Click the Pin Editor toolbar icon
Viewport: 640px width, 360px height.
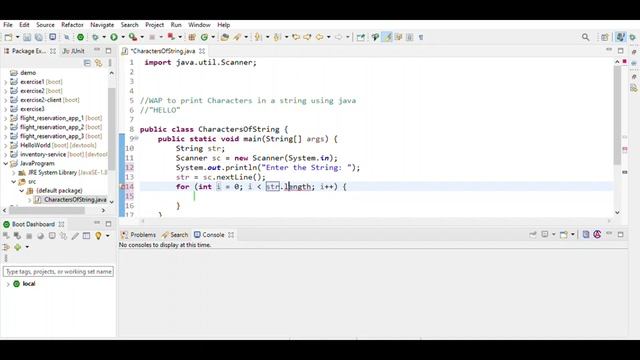pos(360,37)
